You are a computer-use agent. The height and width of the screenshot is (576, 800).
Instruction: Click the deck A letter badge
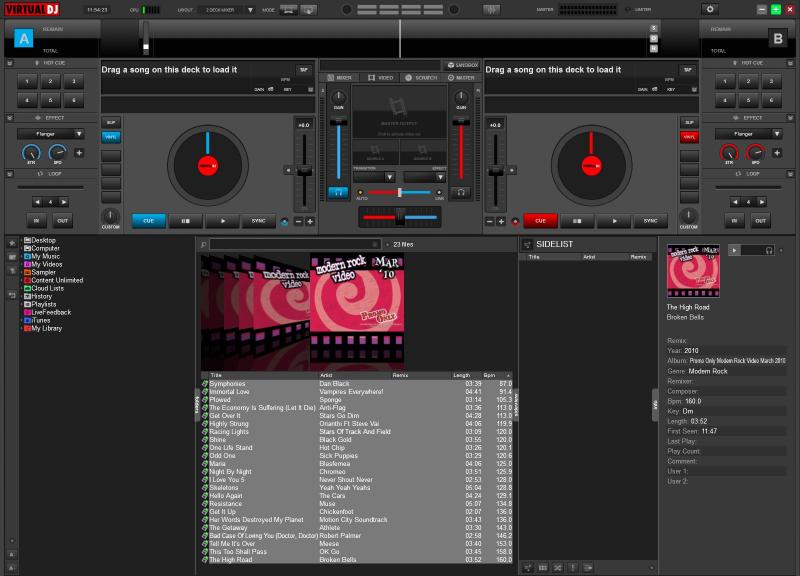click(23, 38)
